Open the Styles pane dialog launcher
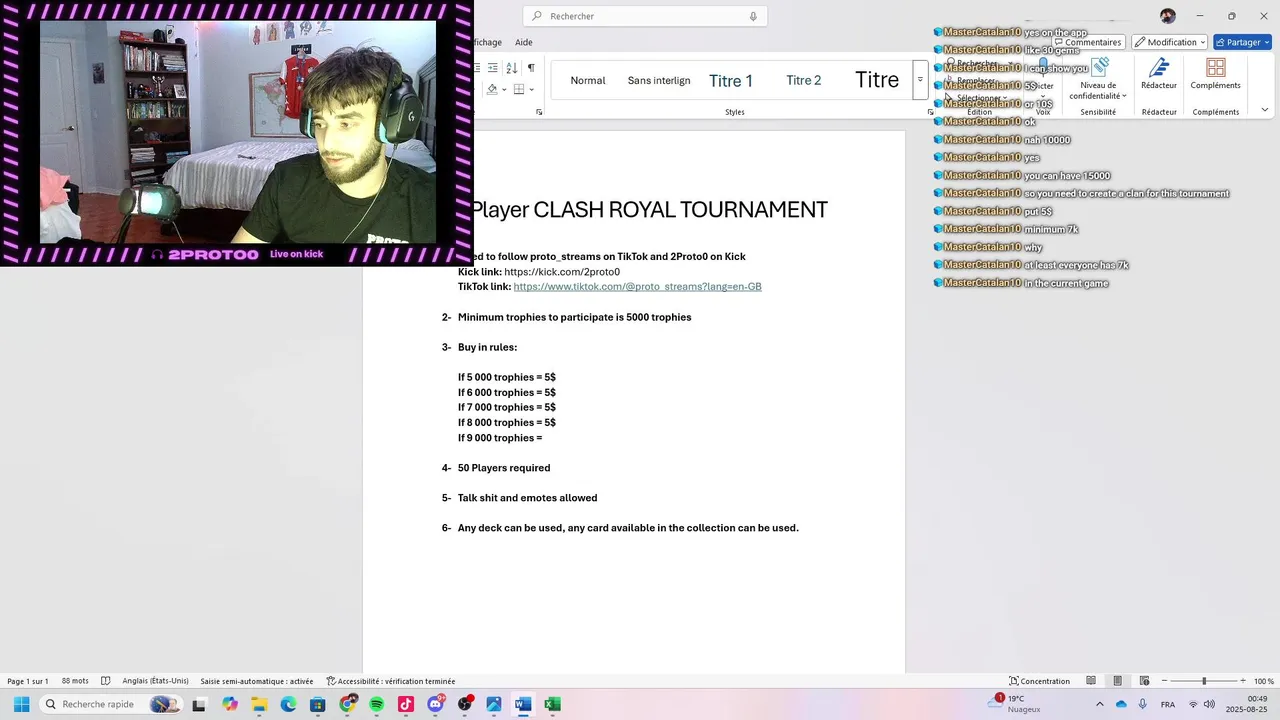This screenshot has height=720, width=1280. (931, 112)
